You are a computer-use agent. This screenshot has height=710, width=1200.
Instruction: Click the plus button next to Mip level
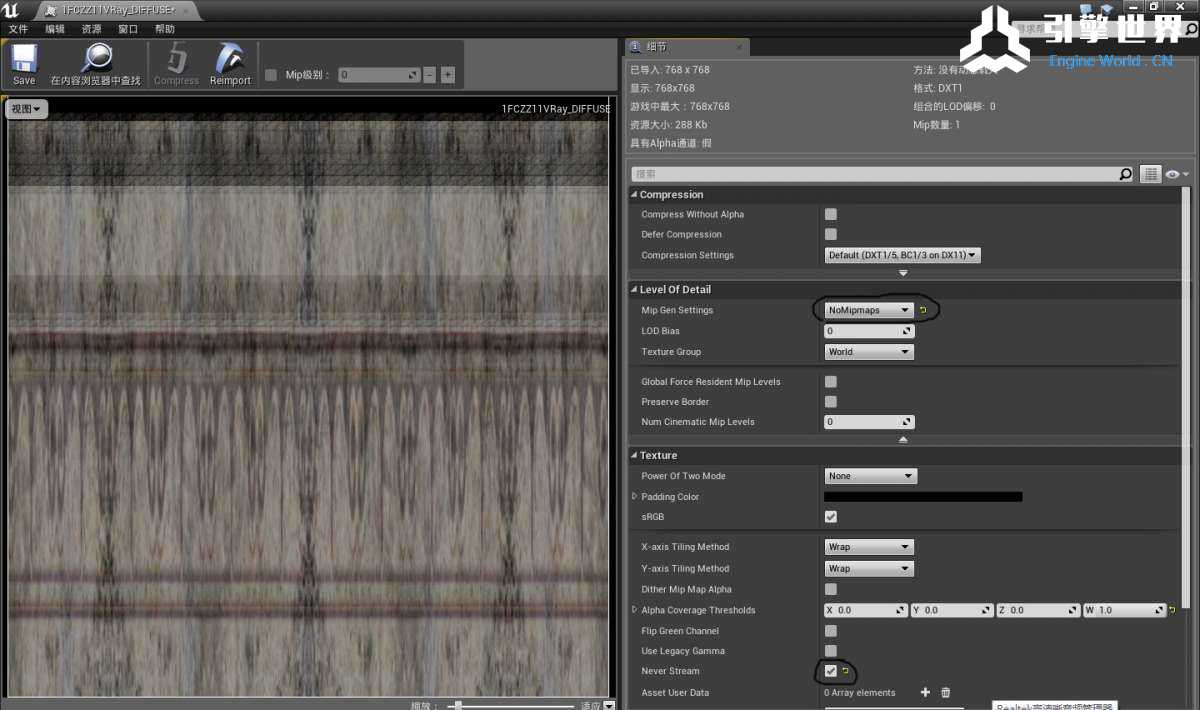click(447, 75)
